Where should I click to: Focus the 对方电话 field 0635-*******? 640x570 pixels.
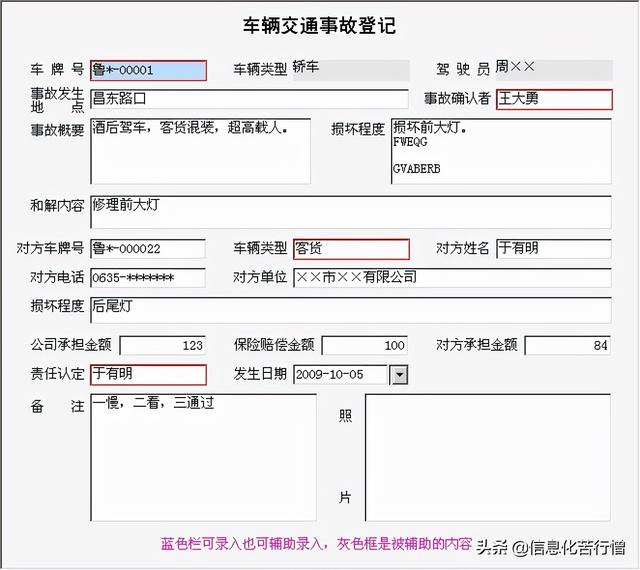click(x=148, y=278)
